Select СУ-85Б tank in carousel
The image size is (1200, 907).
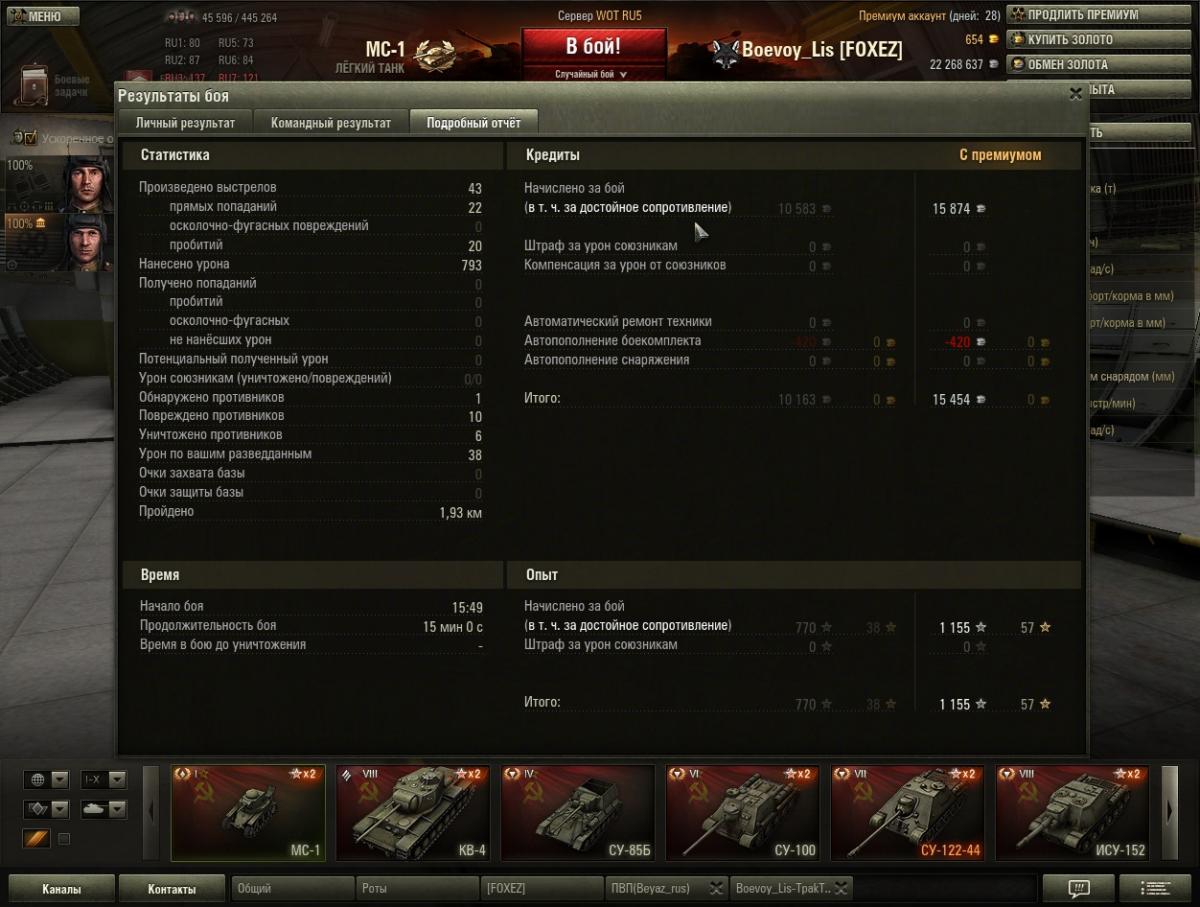578,813
